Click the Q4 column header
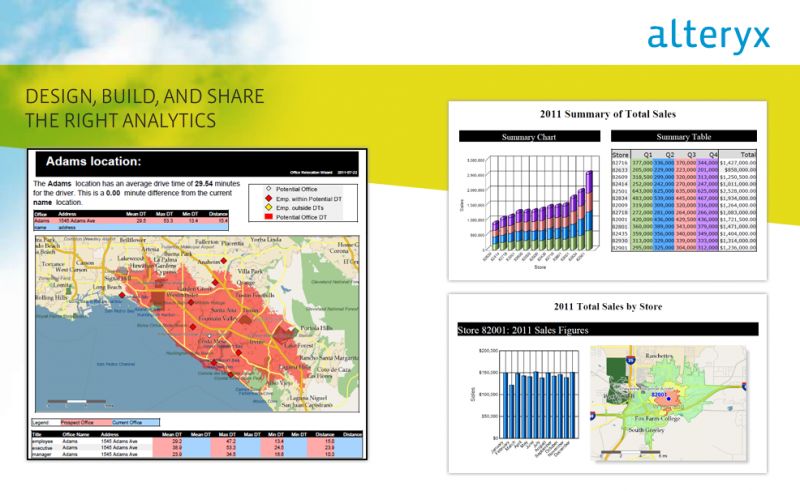 [x=708, y=155]
